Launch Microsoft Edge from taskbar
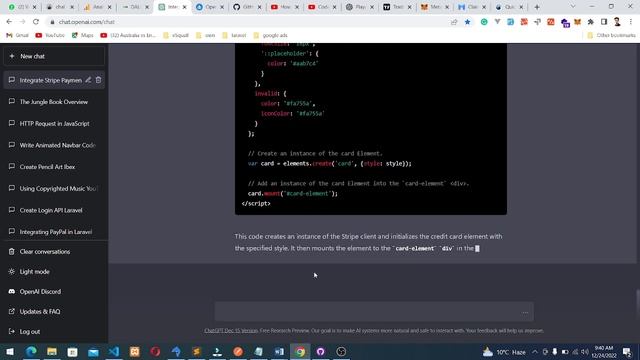 (31, 351)
